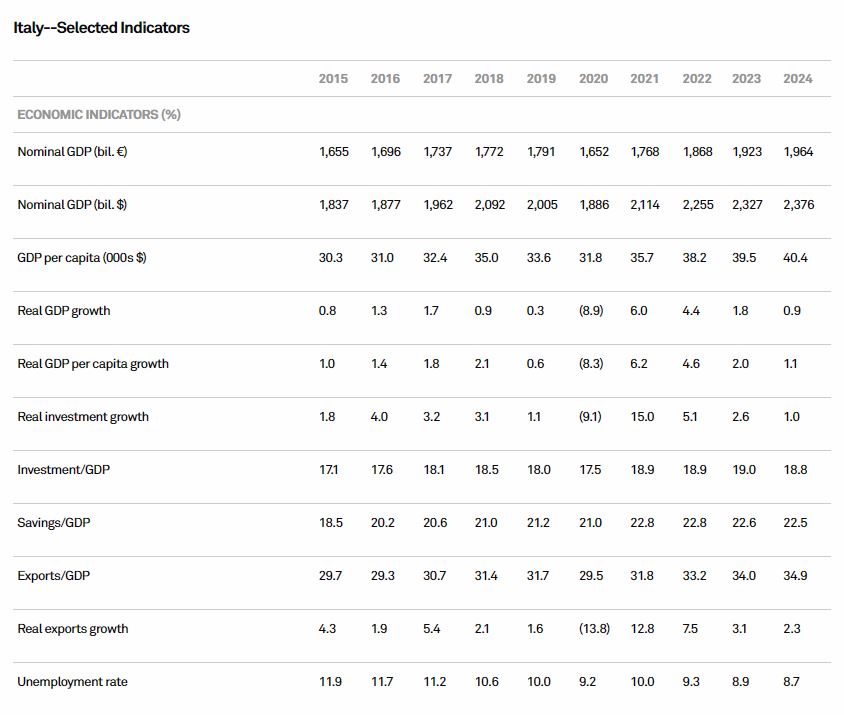Screen dimensions: 844x715
Task: Click the 2021 Real investment growth value 15.0
Action: pyautogui.click(x=642, y=417)
